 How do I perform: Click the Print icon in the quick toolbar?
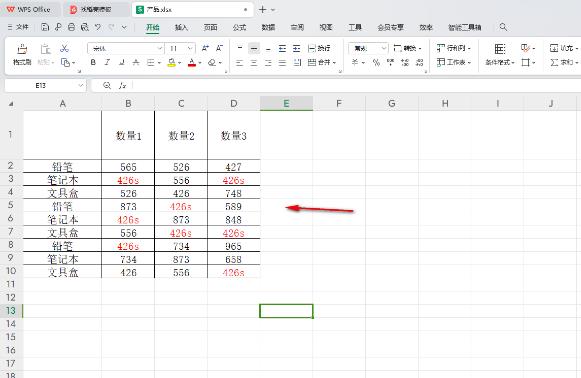(x=72, y=27)
